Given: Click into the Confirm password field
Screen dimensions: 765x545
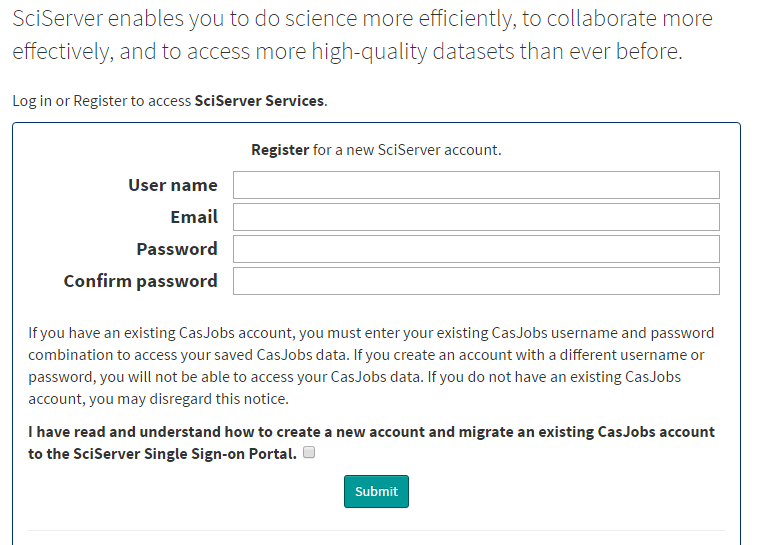Looking at the screenshot, I should 476,281.
